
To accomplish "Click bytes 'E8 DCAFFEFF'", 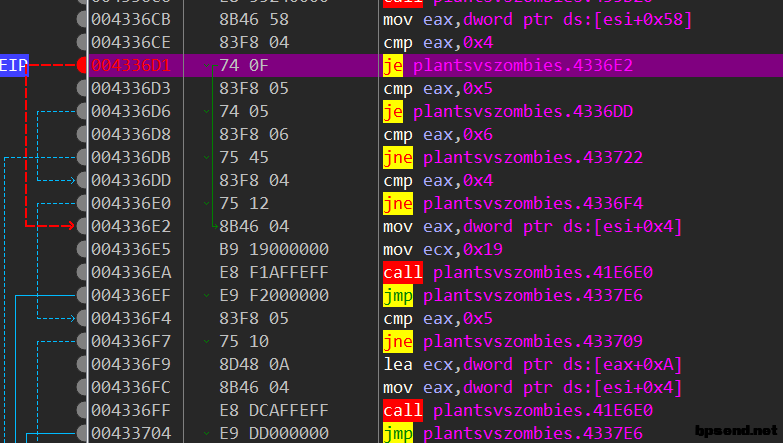I will [274, 410].
